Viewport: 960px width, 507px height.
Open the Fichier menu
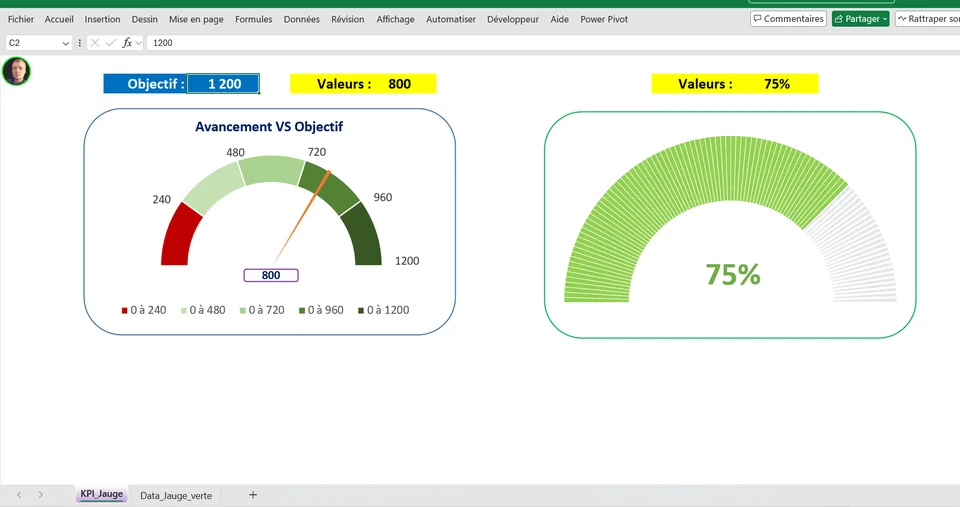[x=21, y=19]
